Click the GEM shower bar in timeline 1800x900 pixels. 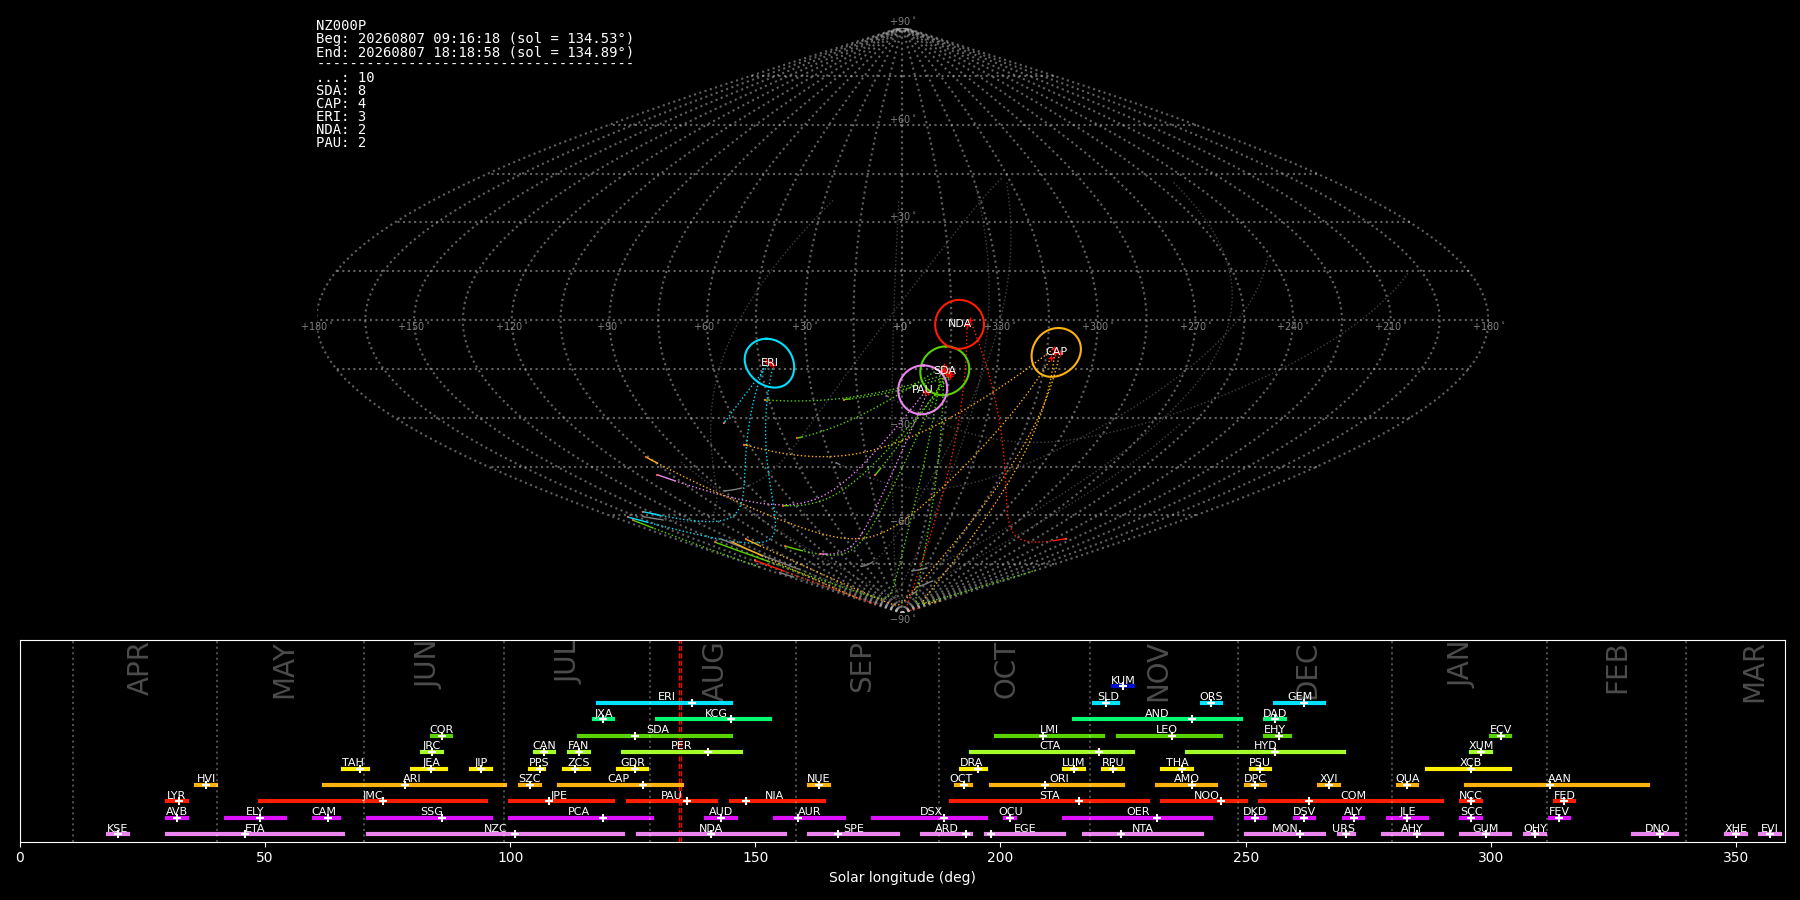(1299, 703)
